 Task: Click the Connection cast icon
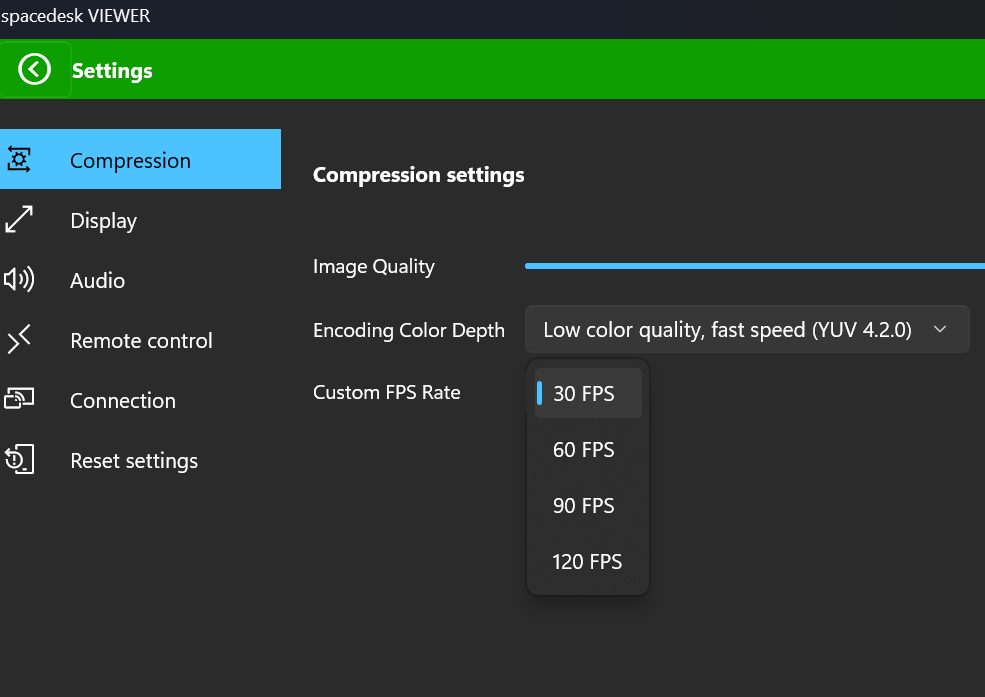click(19, 400)
